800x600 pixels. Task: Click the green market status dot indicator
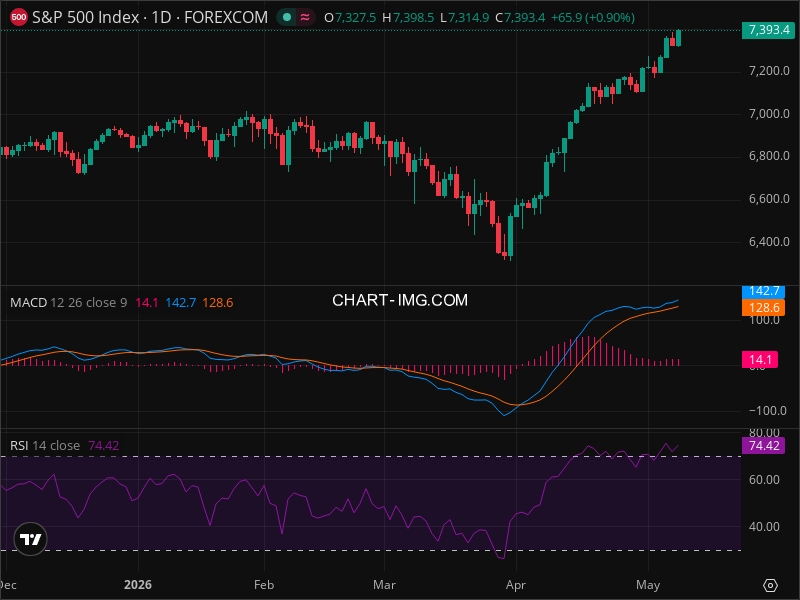[x=287, y=17]
